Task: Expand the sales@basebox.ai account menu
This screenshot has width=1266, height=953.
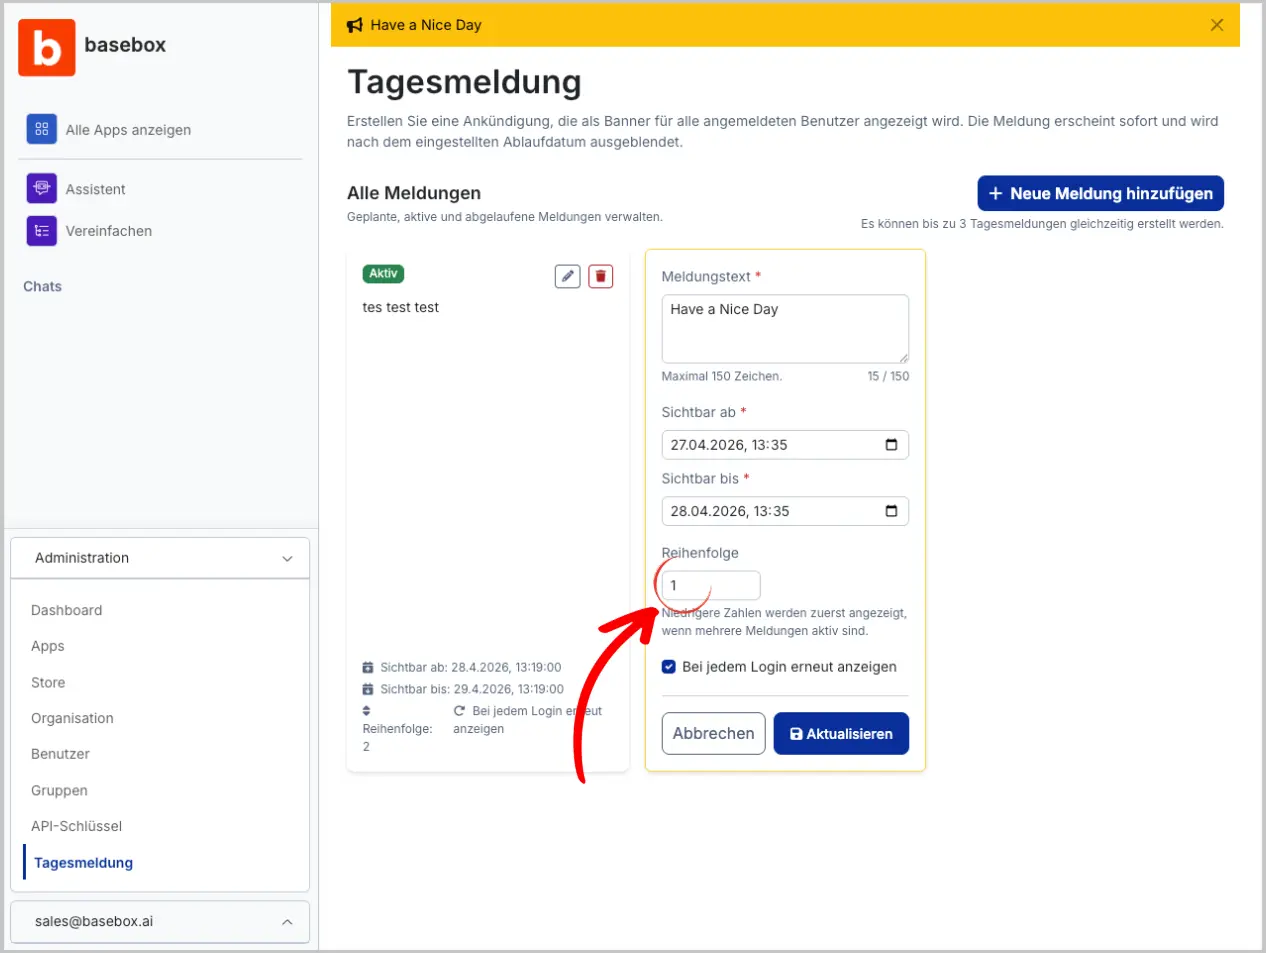Action: [x=287, y=922]
